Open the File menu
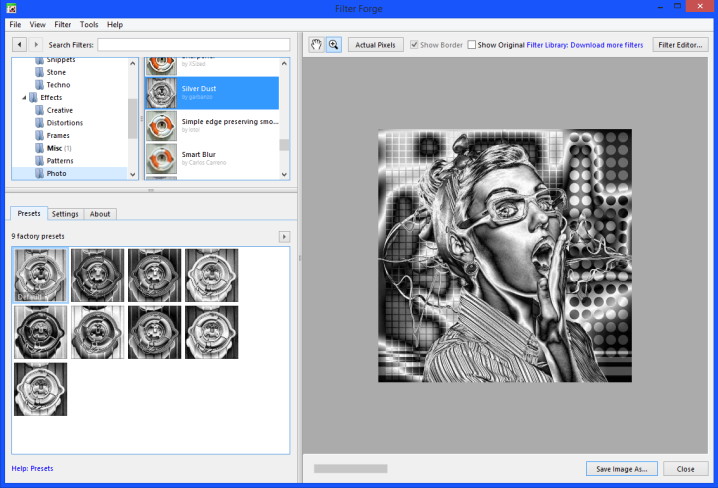Screen dimensions: 718x488 [x=15, y=25]
